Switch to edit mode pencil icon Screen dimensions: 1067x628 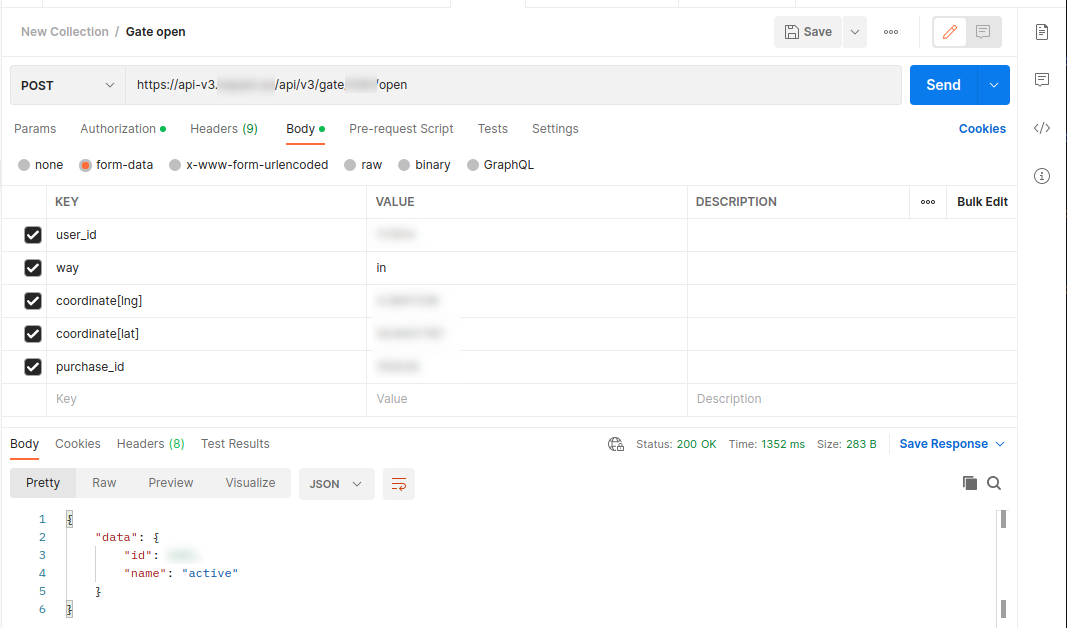(950, 32)
